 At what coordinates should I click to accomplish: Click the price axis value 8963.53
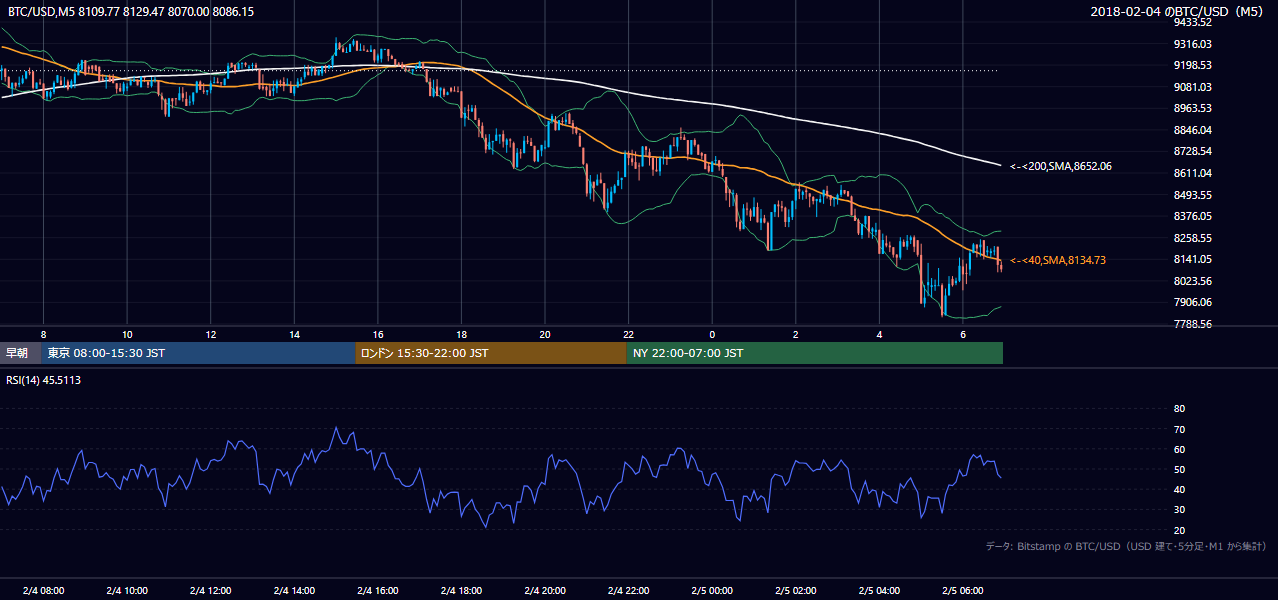[x=1193, y=108]
